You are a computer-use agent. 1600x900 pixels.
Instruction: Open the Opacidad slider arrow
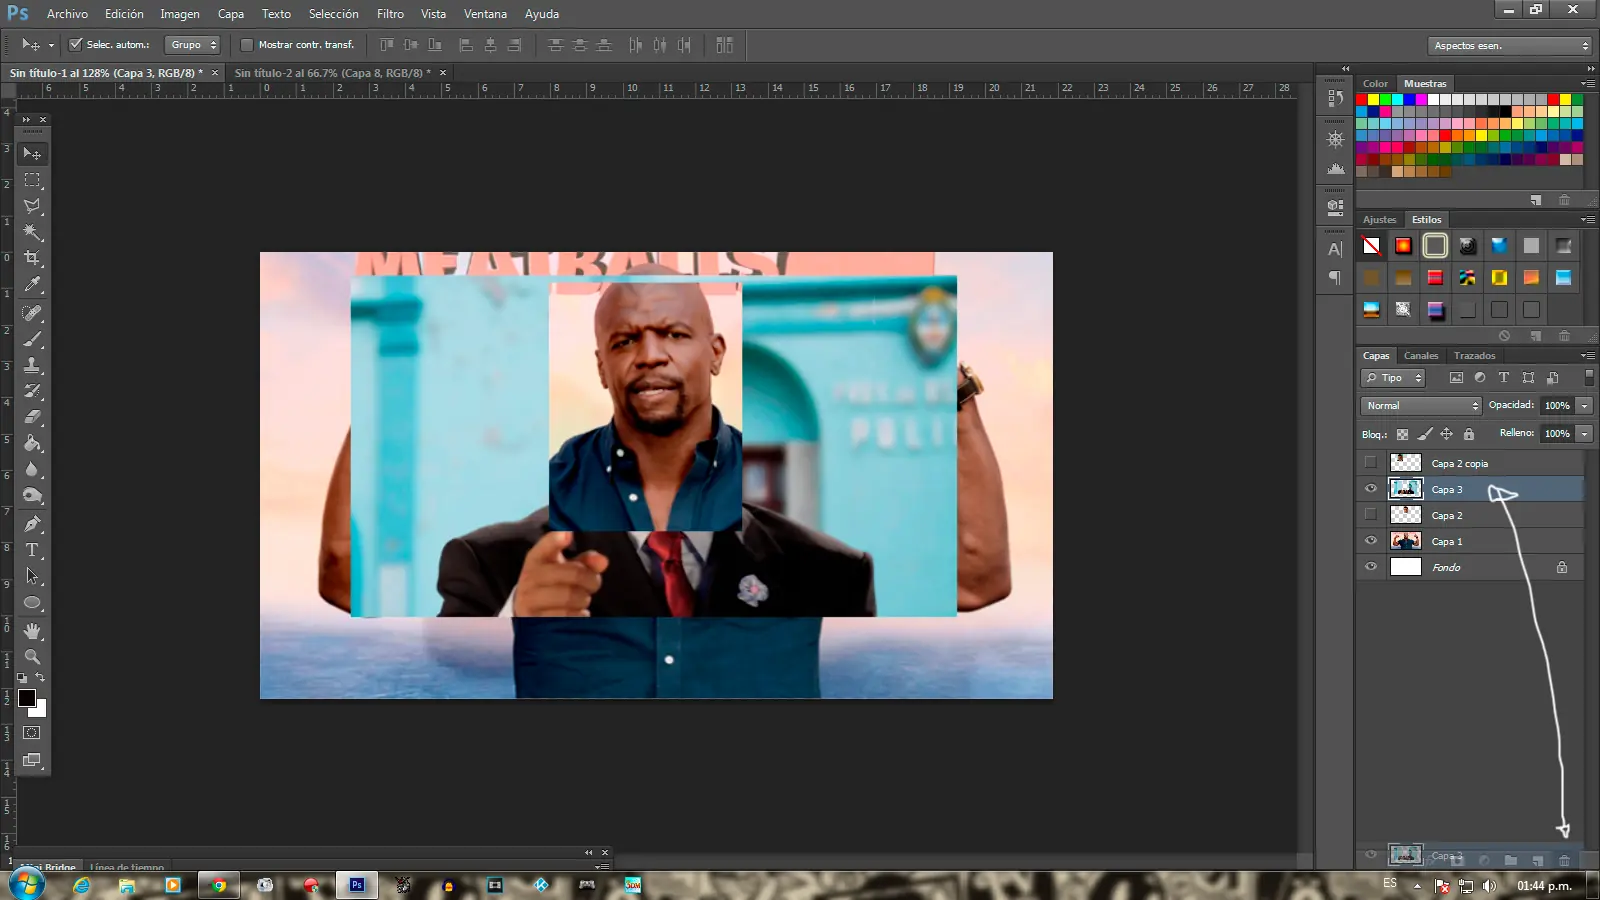coord(1584,406)
